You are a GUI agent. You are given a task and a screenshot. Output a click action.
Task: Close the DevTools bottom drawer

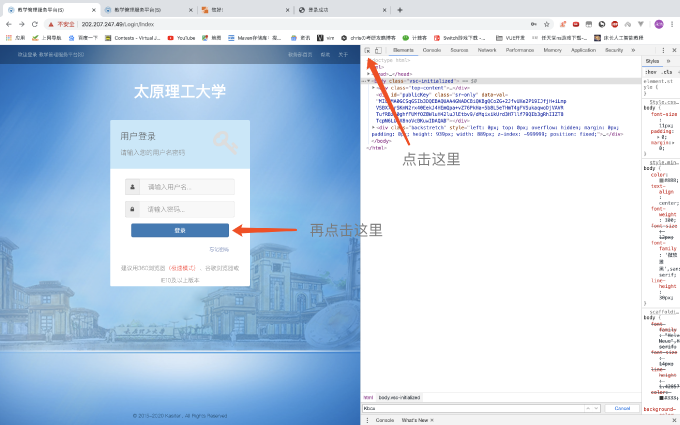pos(674,420)
